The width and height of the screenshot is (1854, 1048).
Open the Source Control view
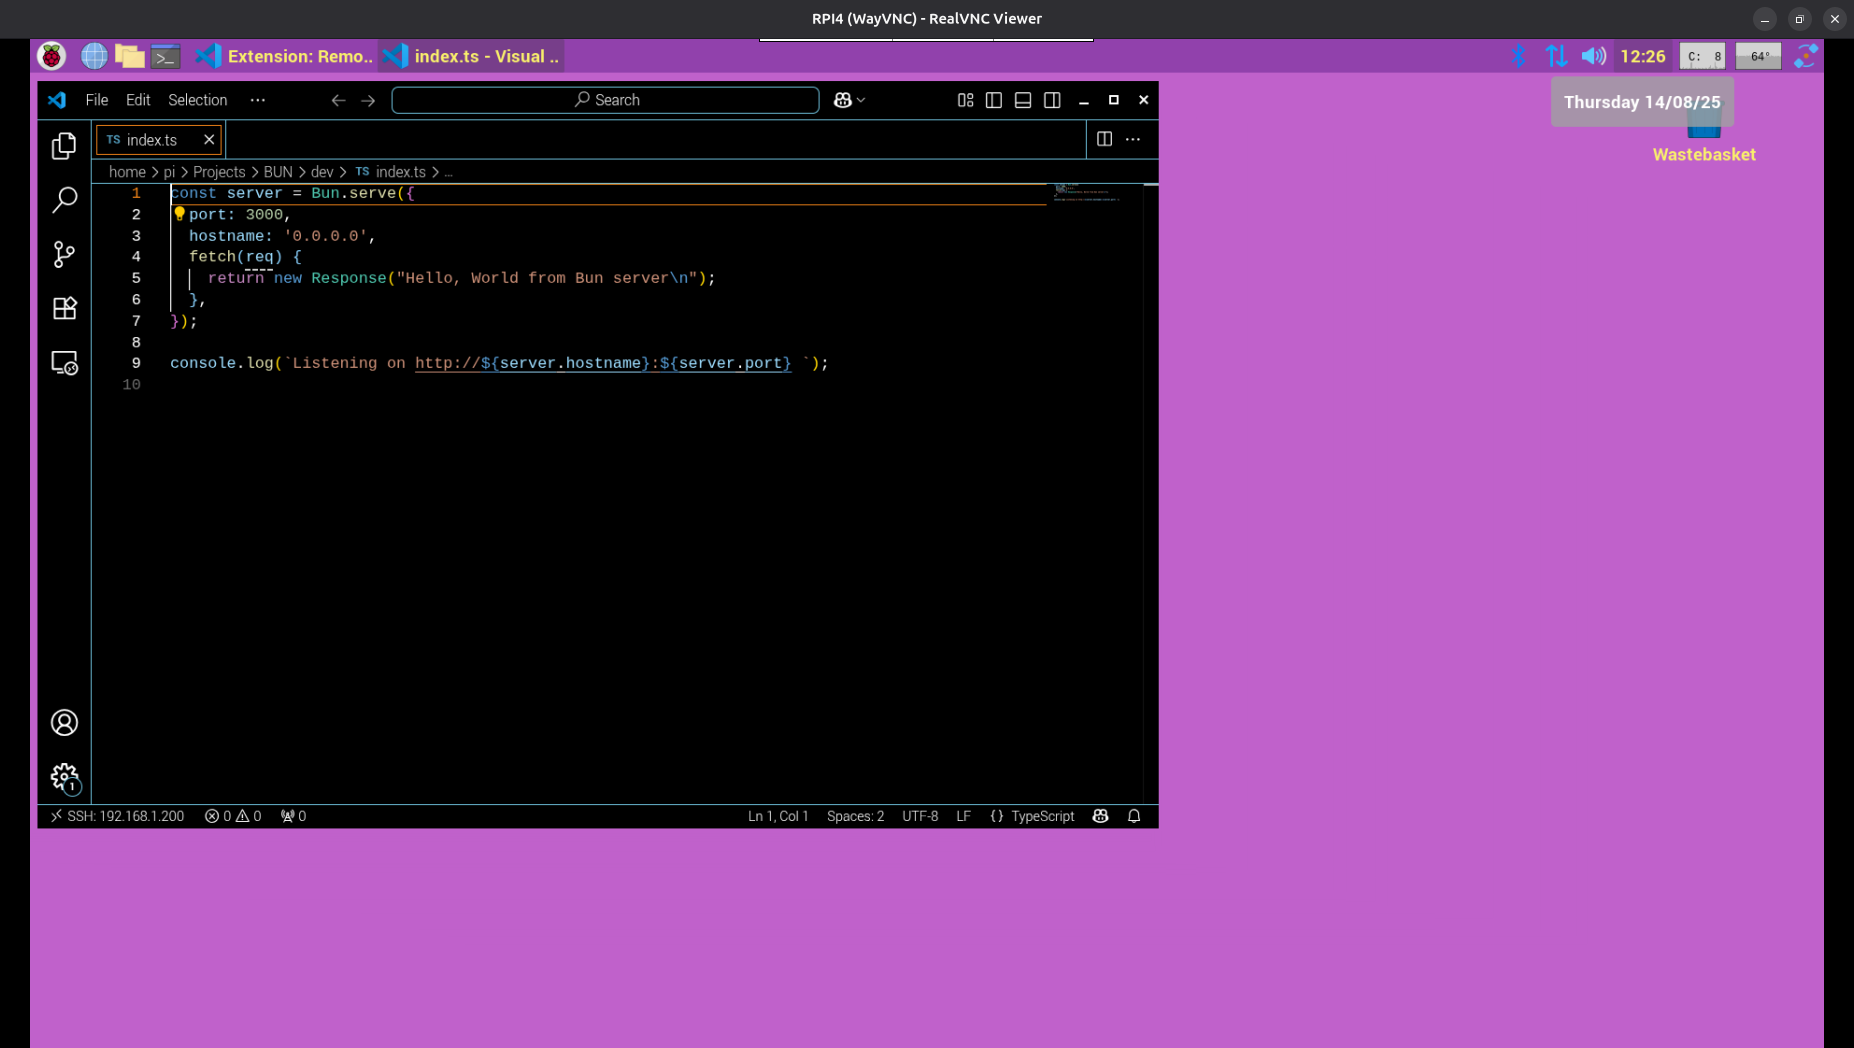[64, 254]
